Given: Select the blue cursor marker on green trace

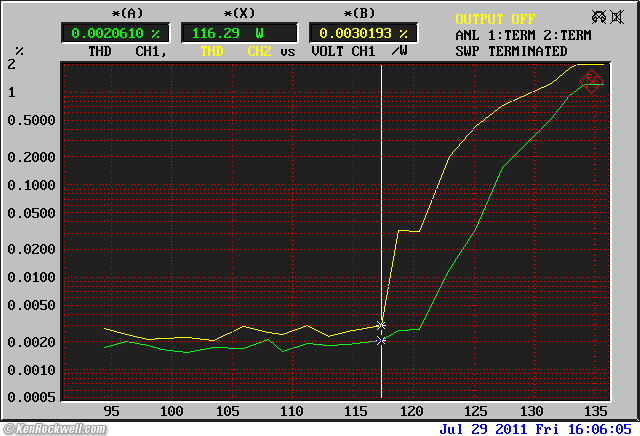Looking at the screenshot, I should click(381, 341).
